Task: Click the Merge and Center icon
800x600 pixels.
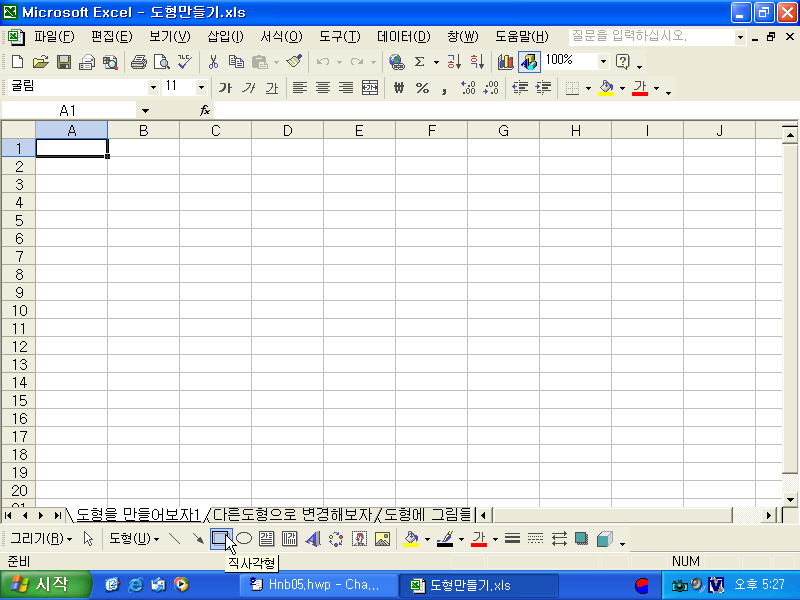Action: tap(370, 88)
